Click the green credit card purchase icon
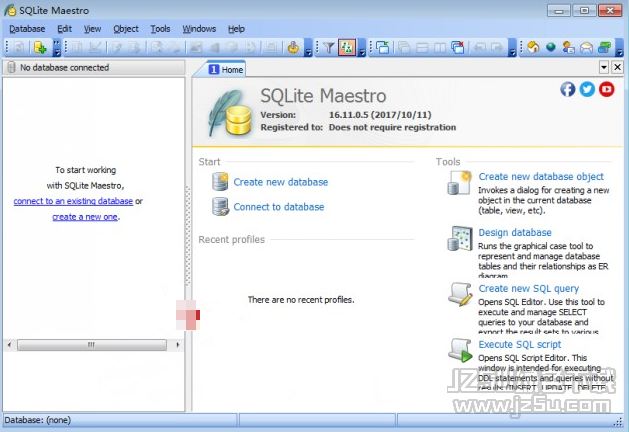629x432 pixels. point(605,48)
